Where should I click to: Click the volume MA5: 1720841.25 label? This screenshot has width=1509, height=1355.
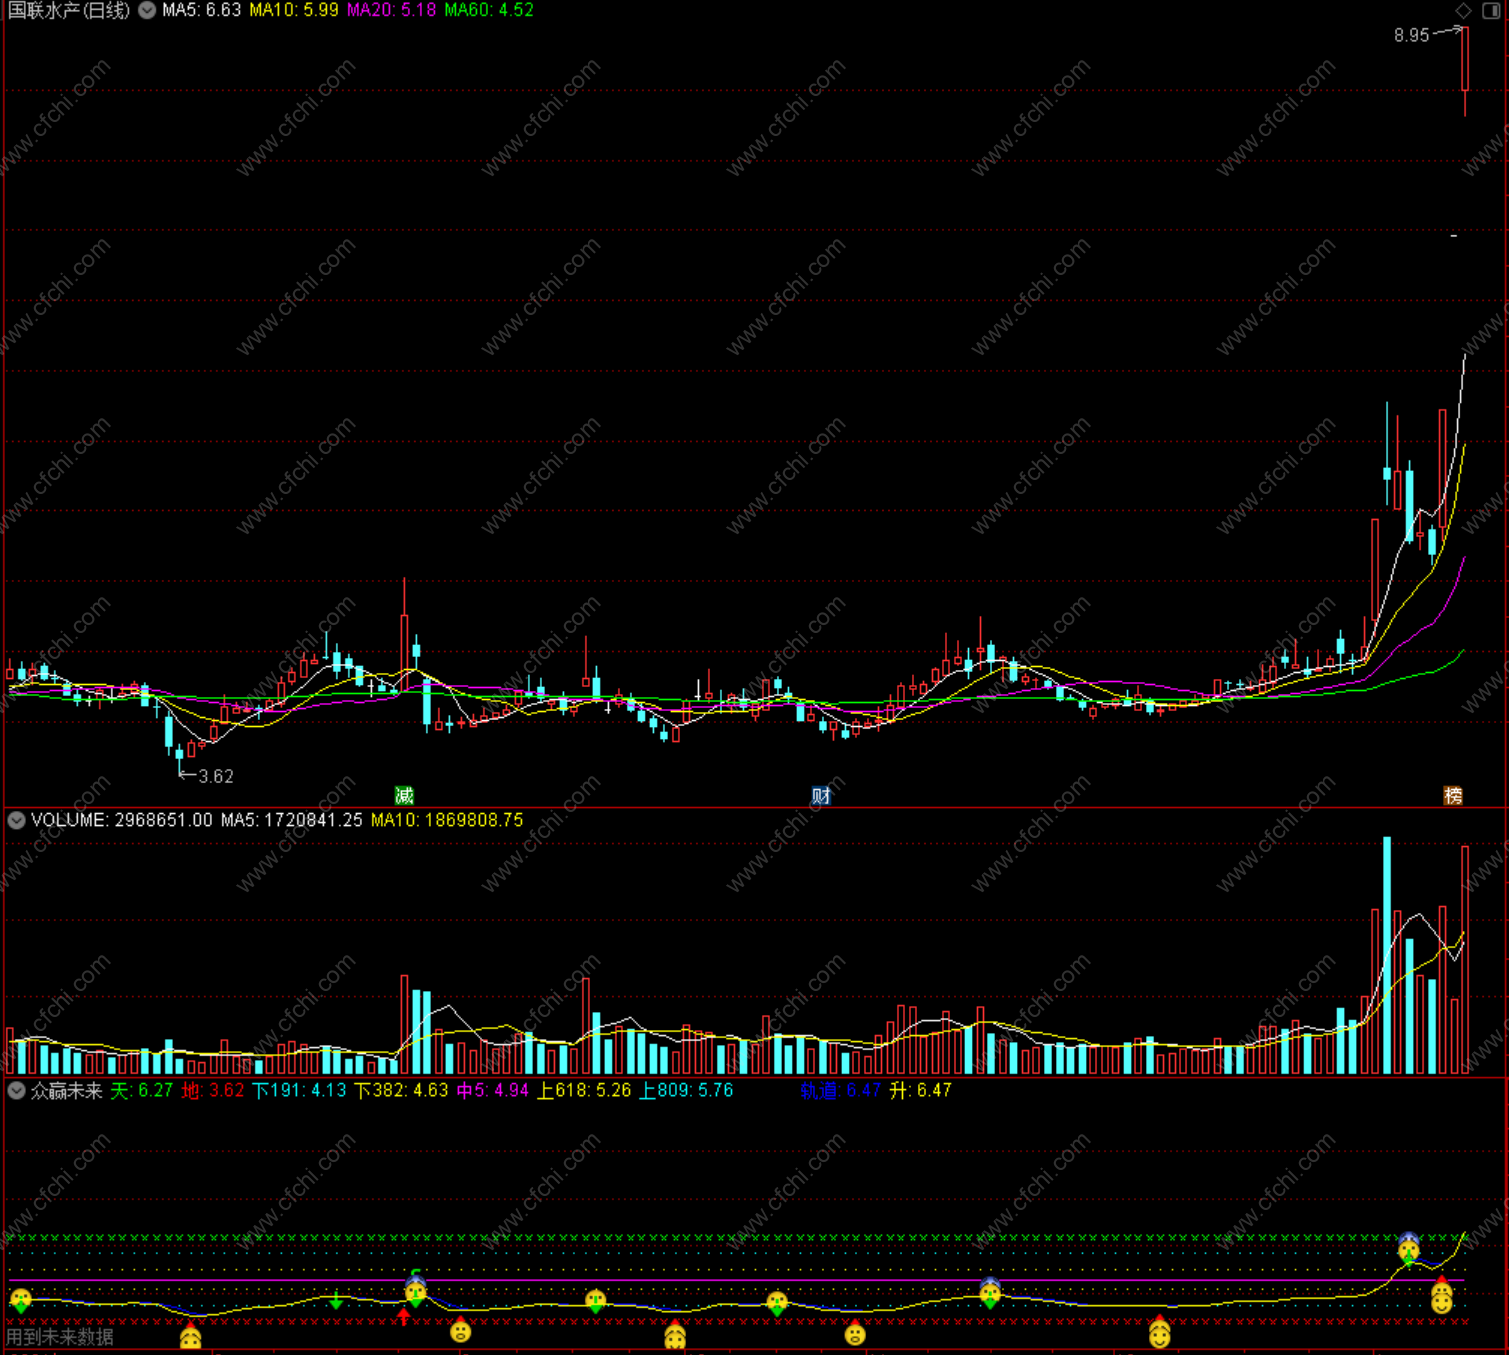(291, 820)
